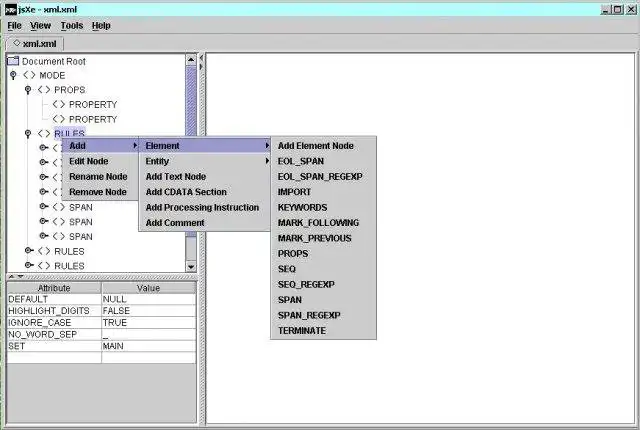Click the NO_WORD_SEP attribute cell
This screenshot has height=430, width=640.
(x=54, y=335)
